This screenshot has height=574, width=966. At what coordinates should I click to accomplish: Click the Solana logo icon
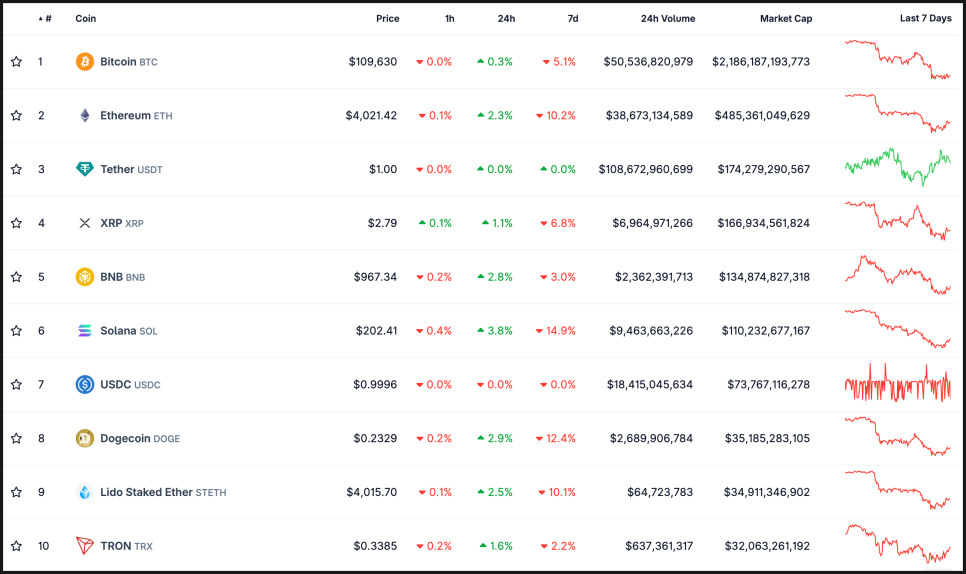point(85,331)
